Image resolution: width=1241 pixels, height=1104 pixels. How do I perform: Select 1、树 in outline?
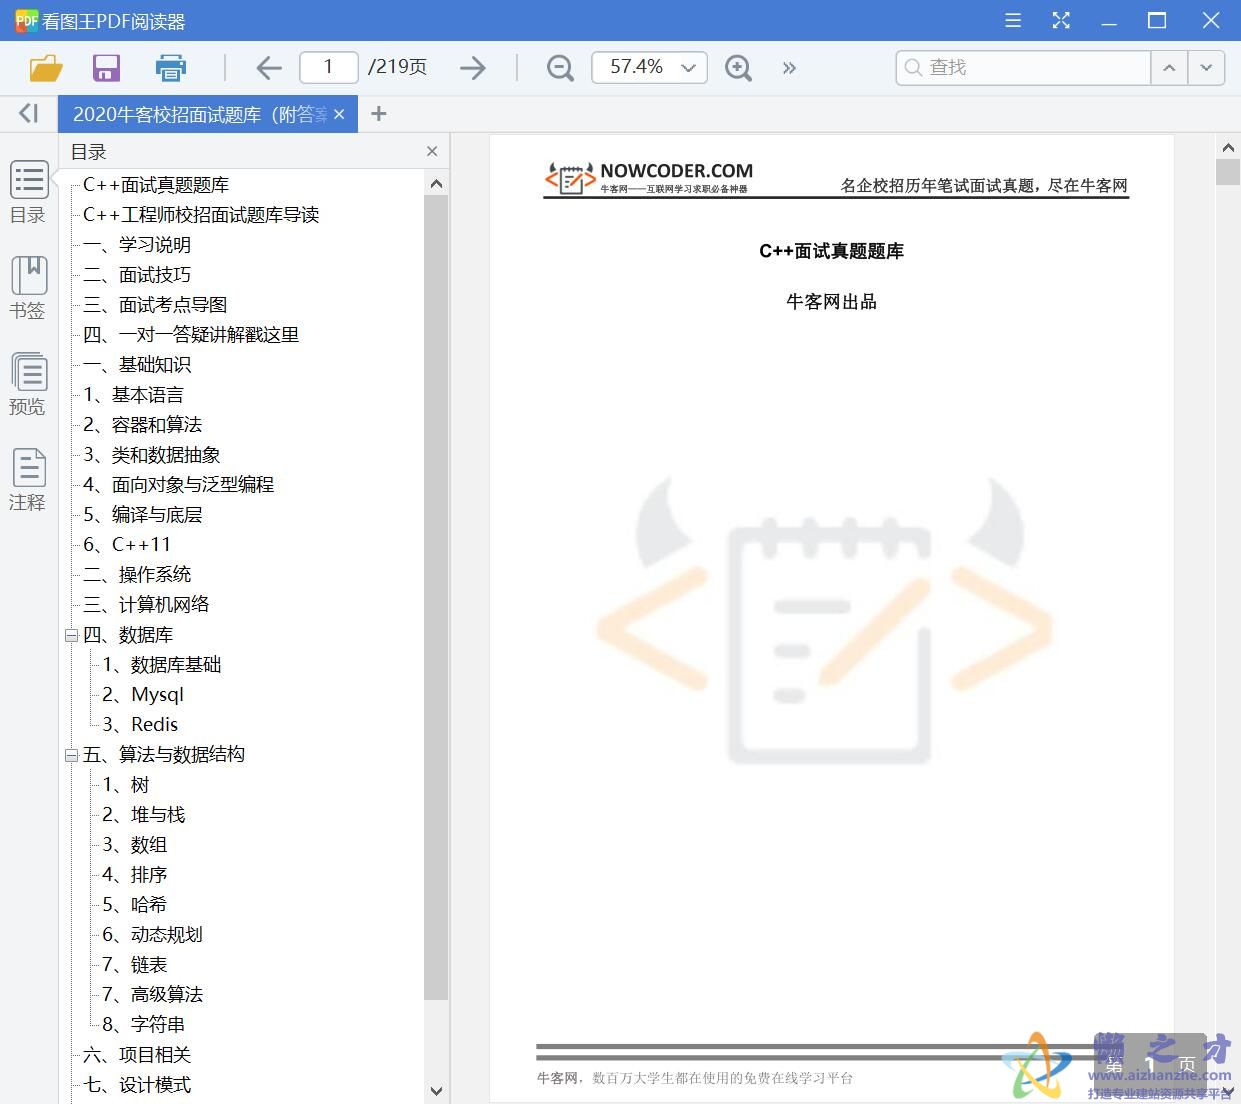125,785
